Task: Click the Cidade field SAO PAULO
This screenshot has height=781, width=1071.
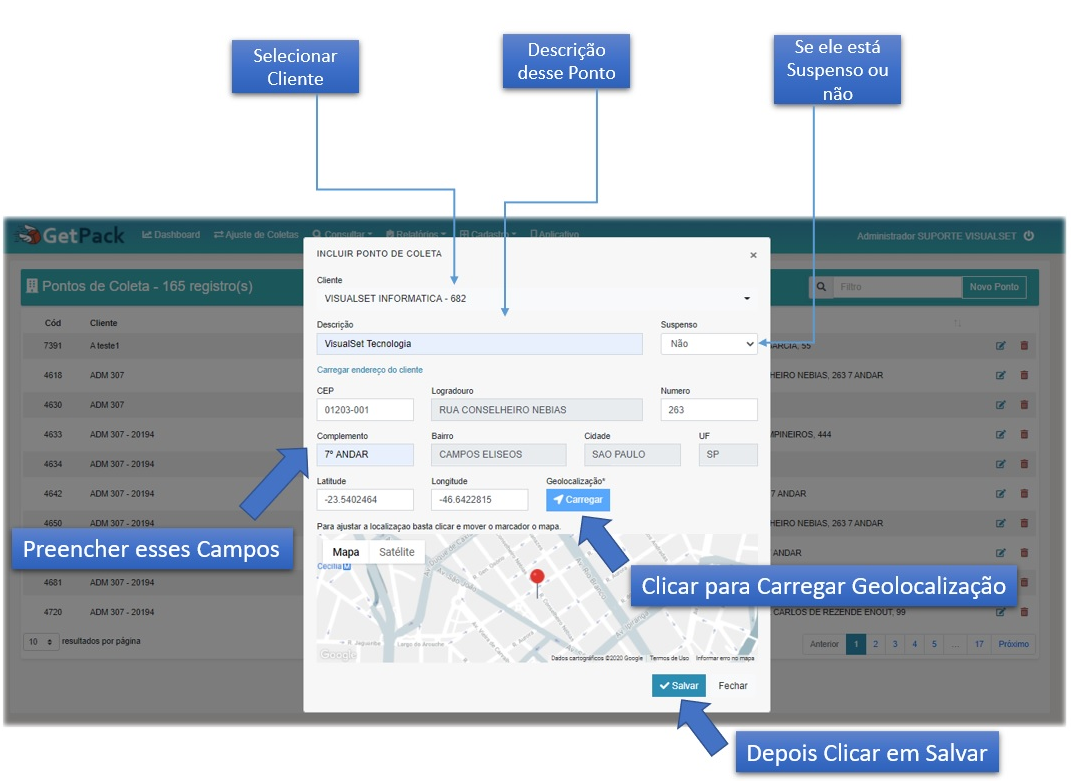Action: (x=632, y=454)
